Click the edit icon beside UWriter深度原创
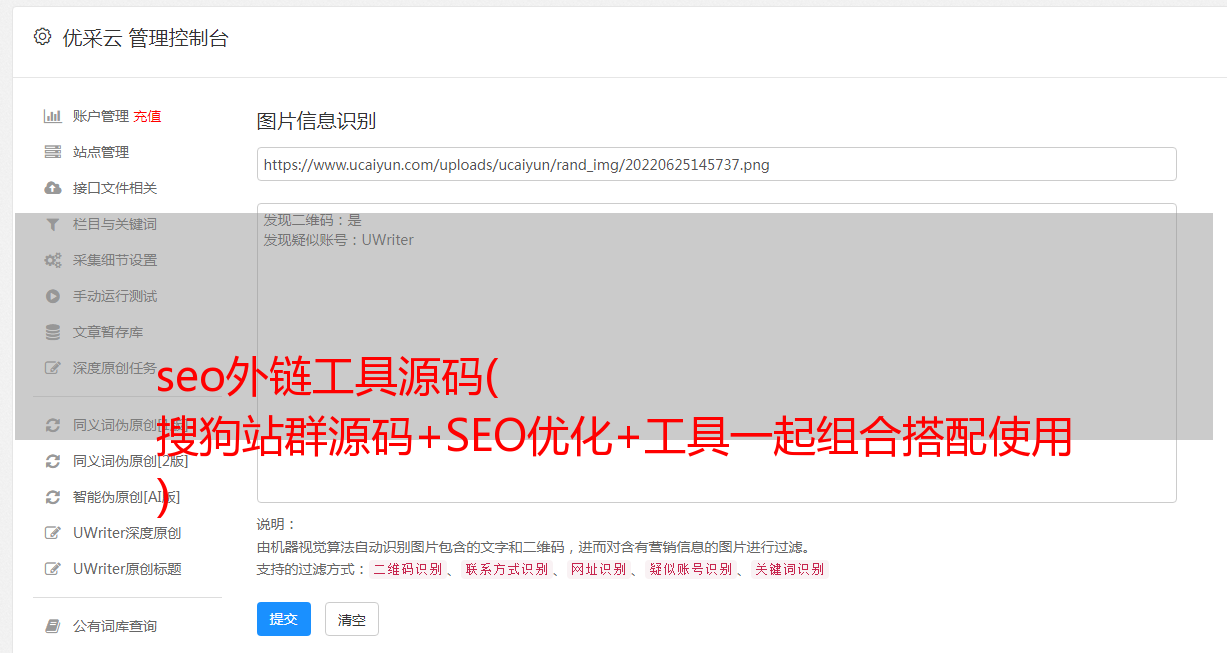 click(x=53, y=533)
